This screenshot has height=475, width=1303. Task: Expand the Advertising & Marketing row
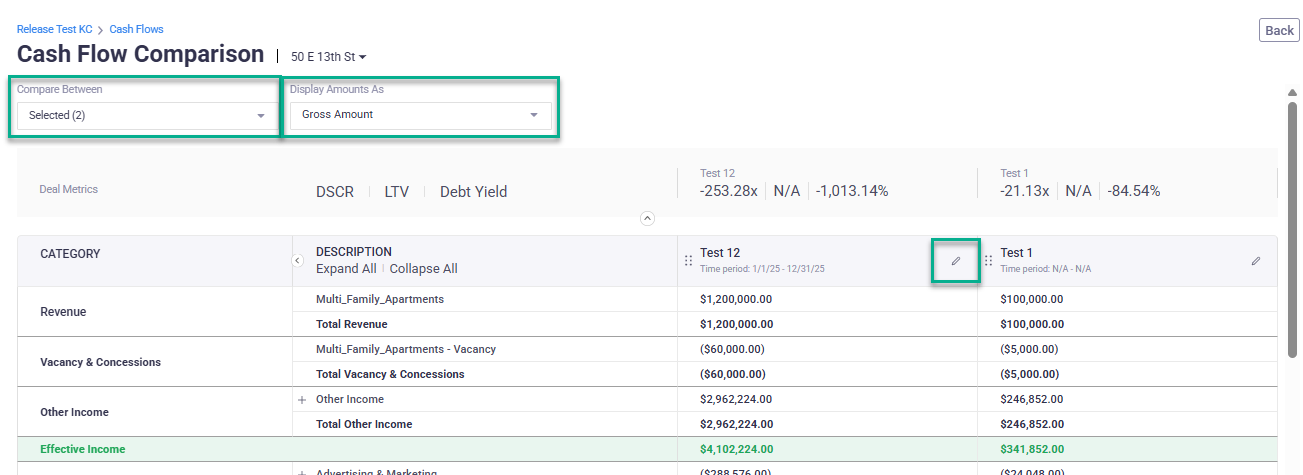[x=301, y=472]
